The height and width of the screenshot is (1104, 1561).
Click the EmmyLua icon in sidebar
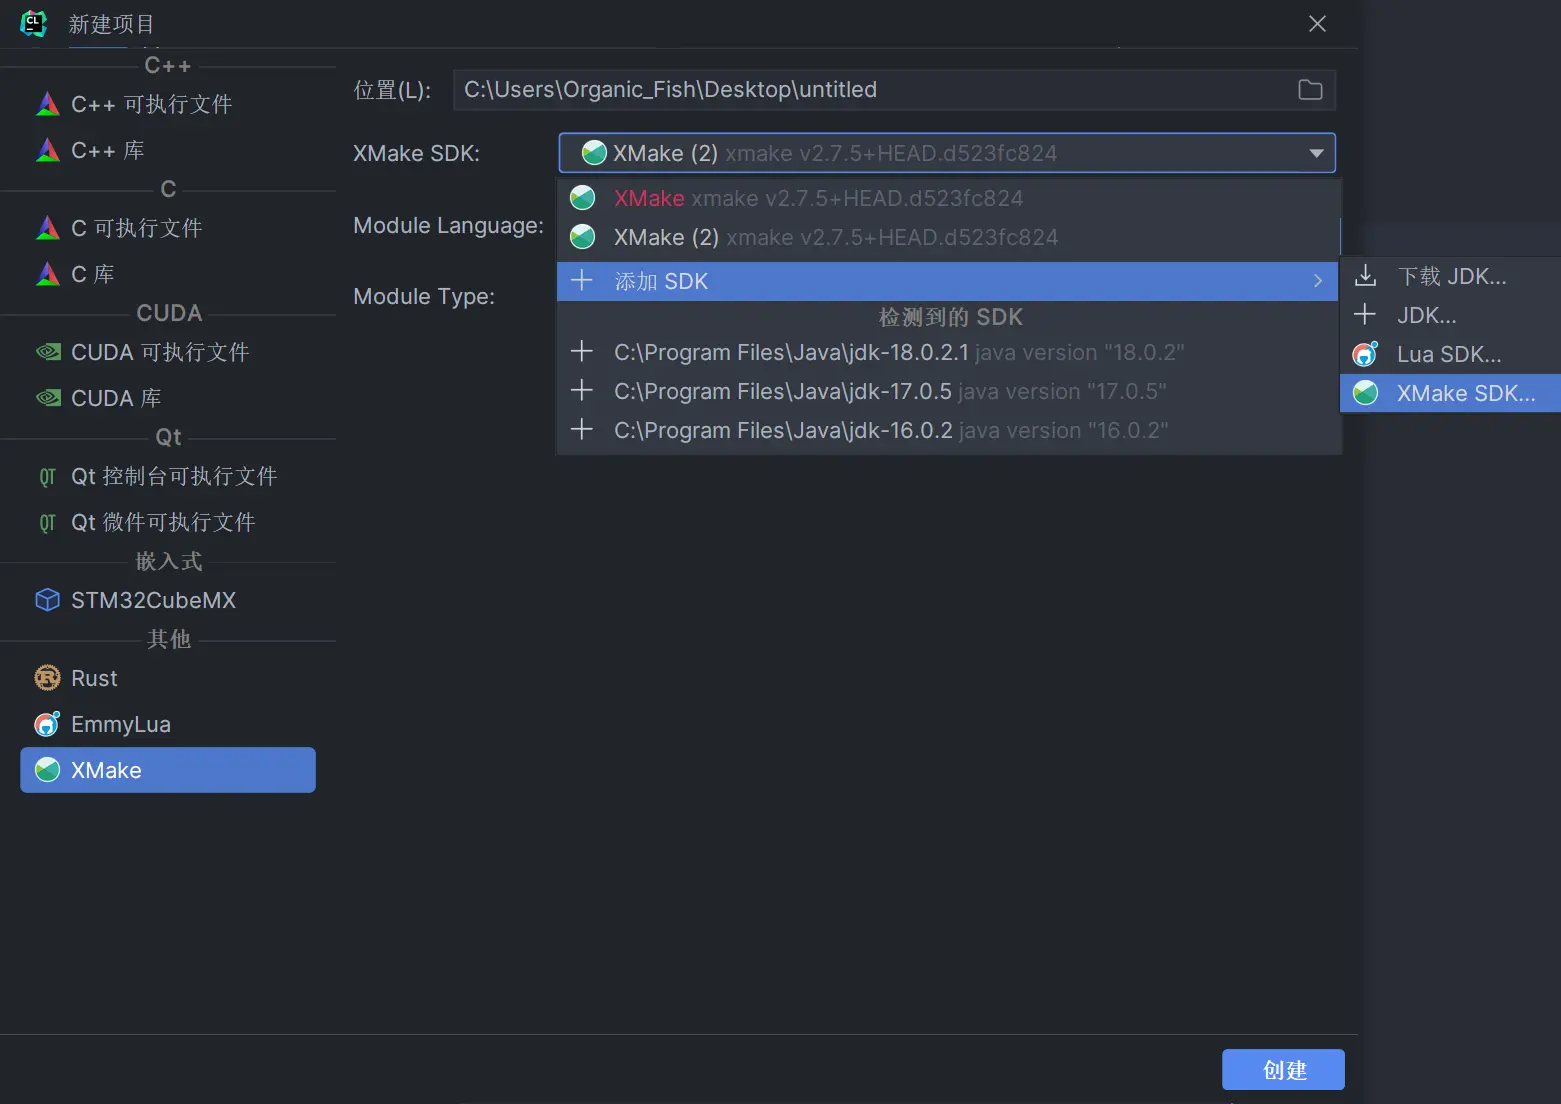pos(48,724)
